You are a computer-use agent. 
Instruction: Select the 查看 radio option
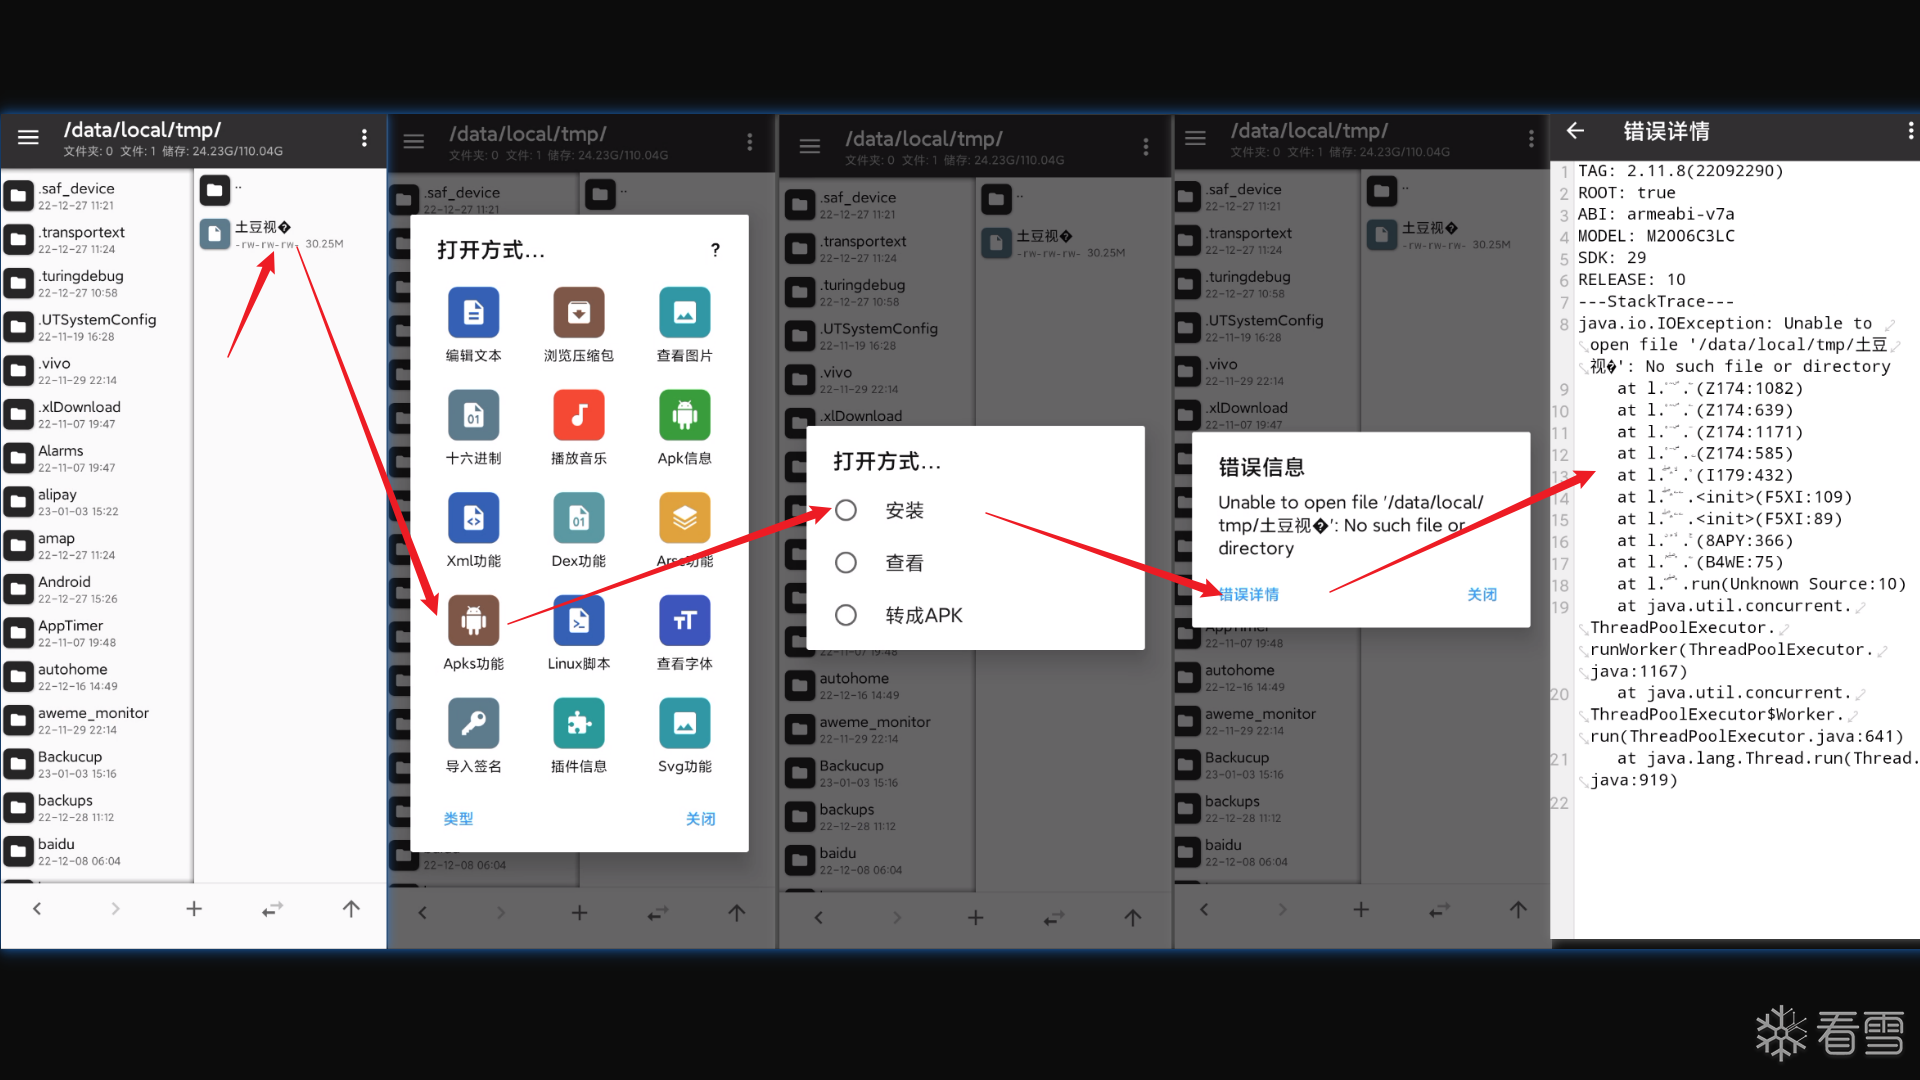846,563
